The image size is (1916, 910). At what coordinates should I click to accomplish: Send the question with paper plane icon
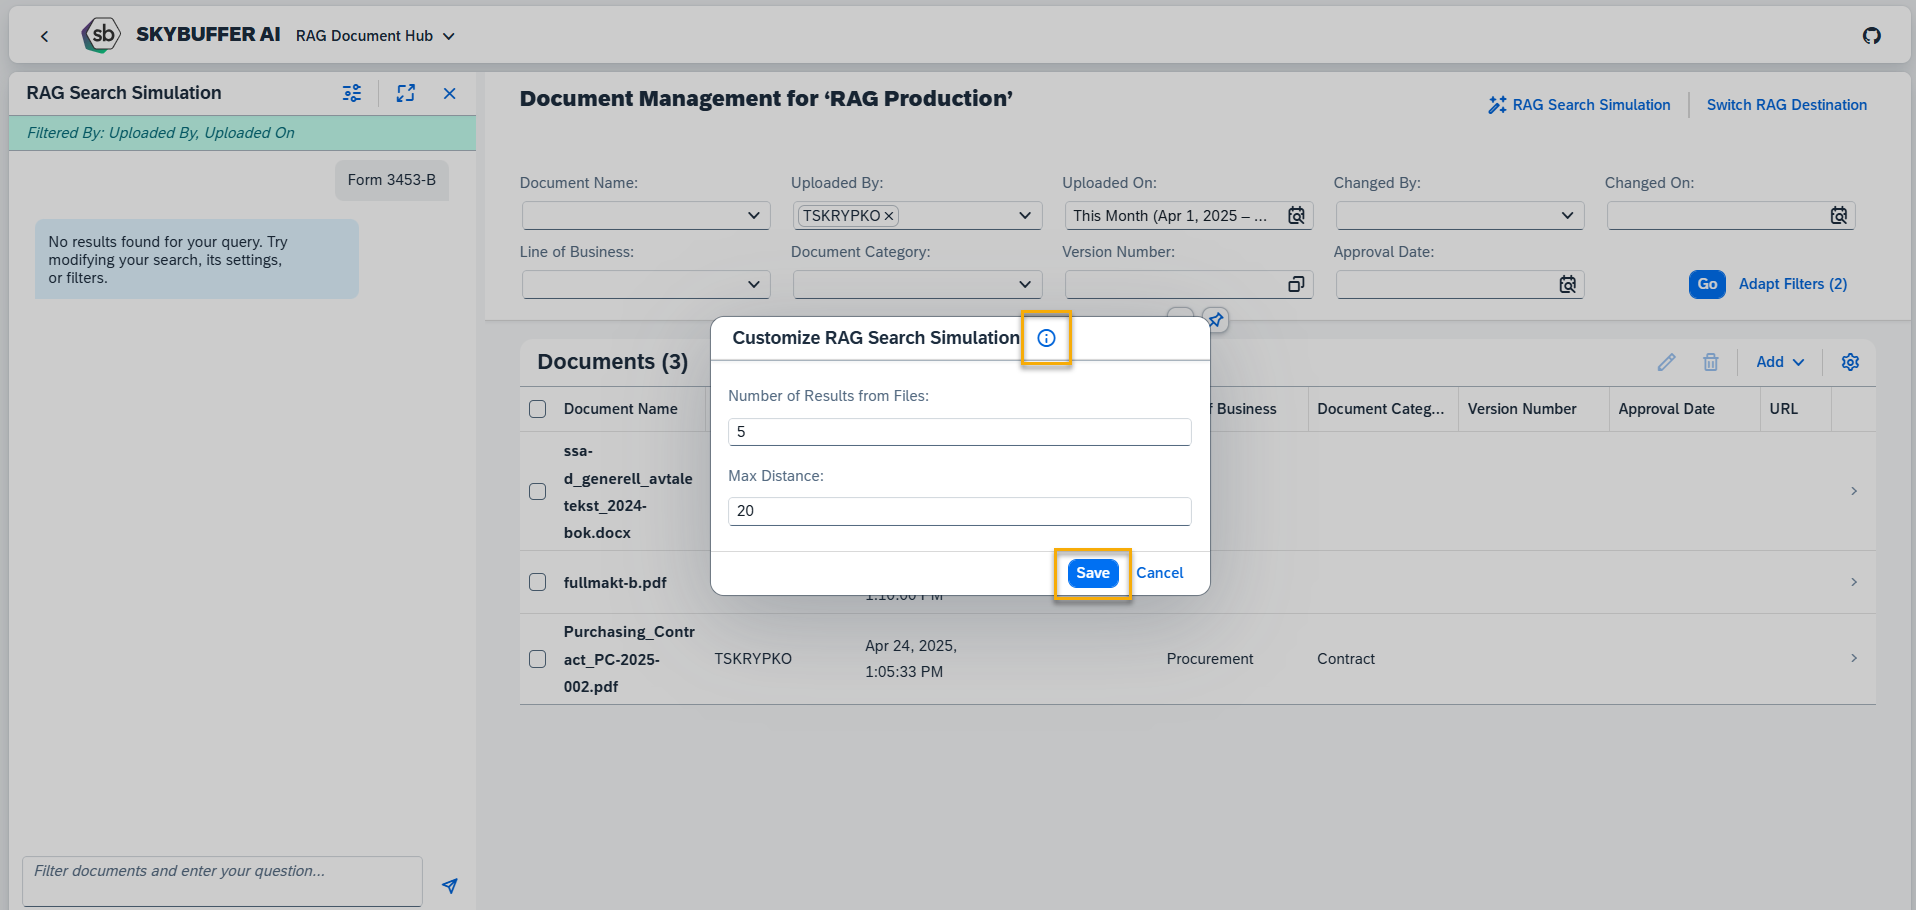coord(450,885)
